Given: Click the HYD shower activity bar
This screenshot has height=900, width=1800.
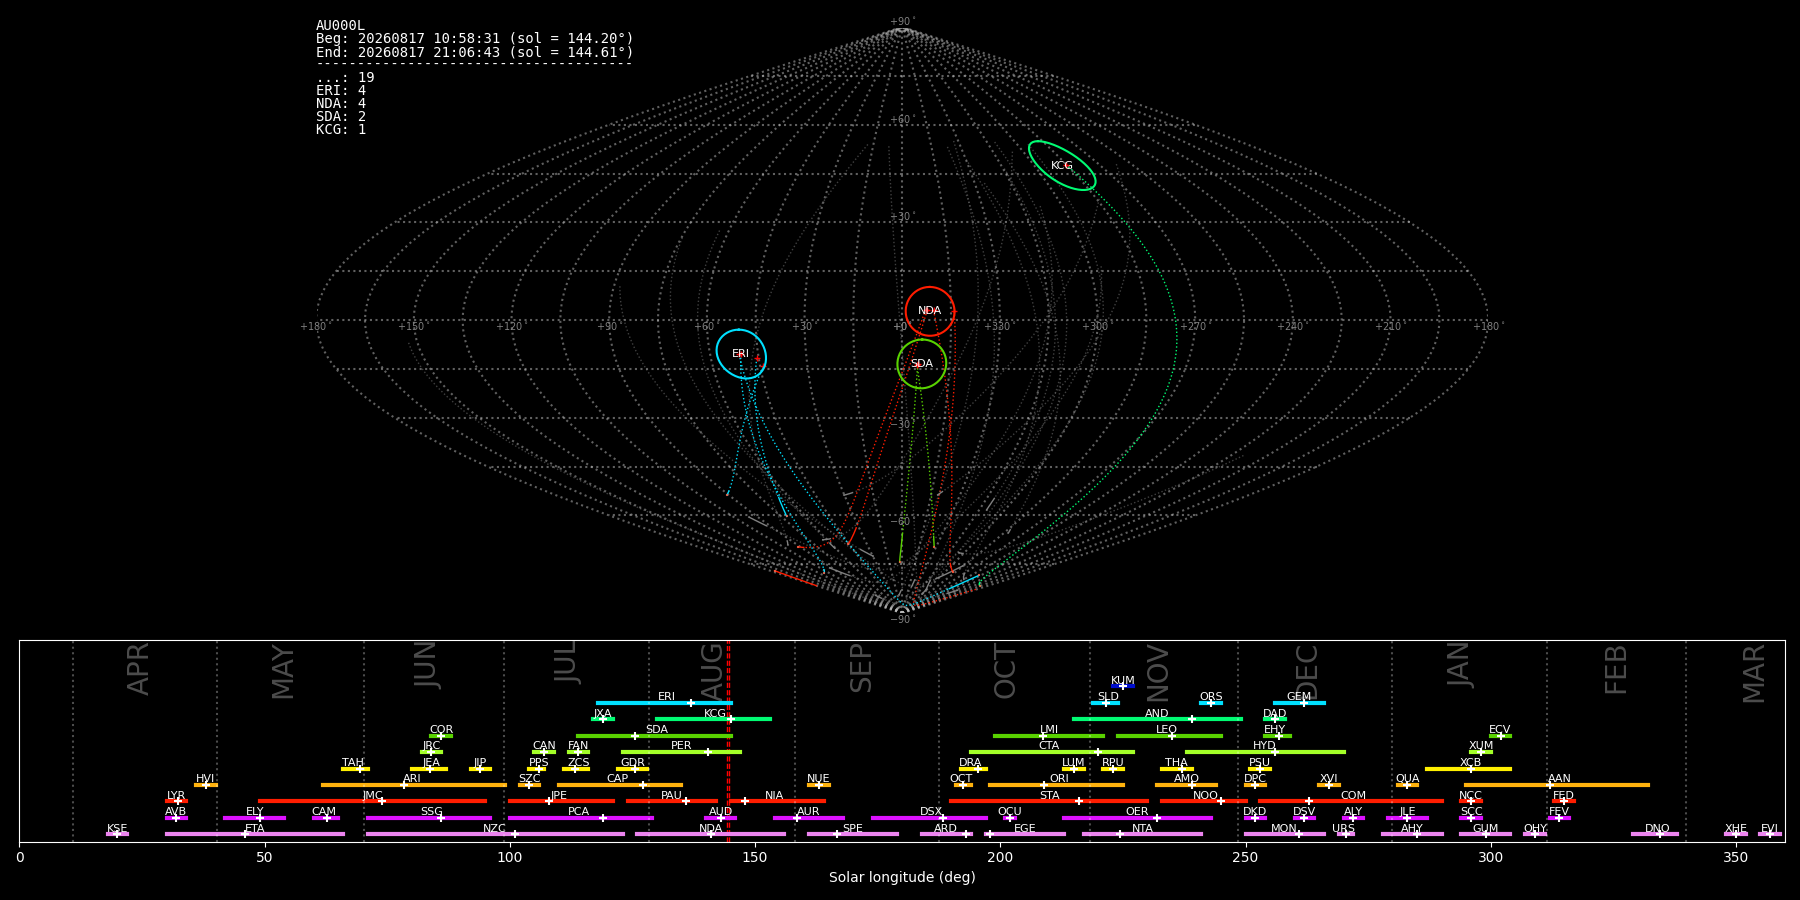Looking at the screenshot, I should point(1265,752).
